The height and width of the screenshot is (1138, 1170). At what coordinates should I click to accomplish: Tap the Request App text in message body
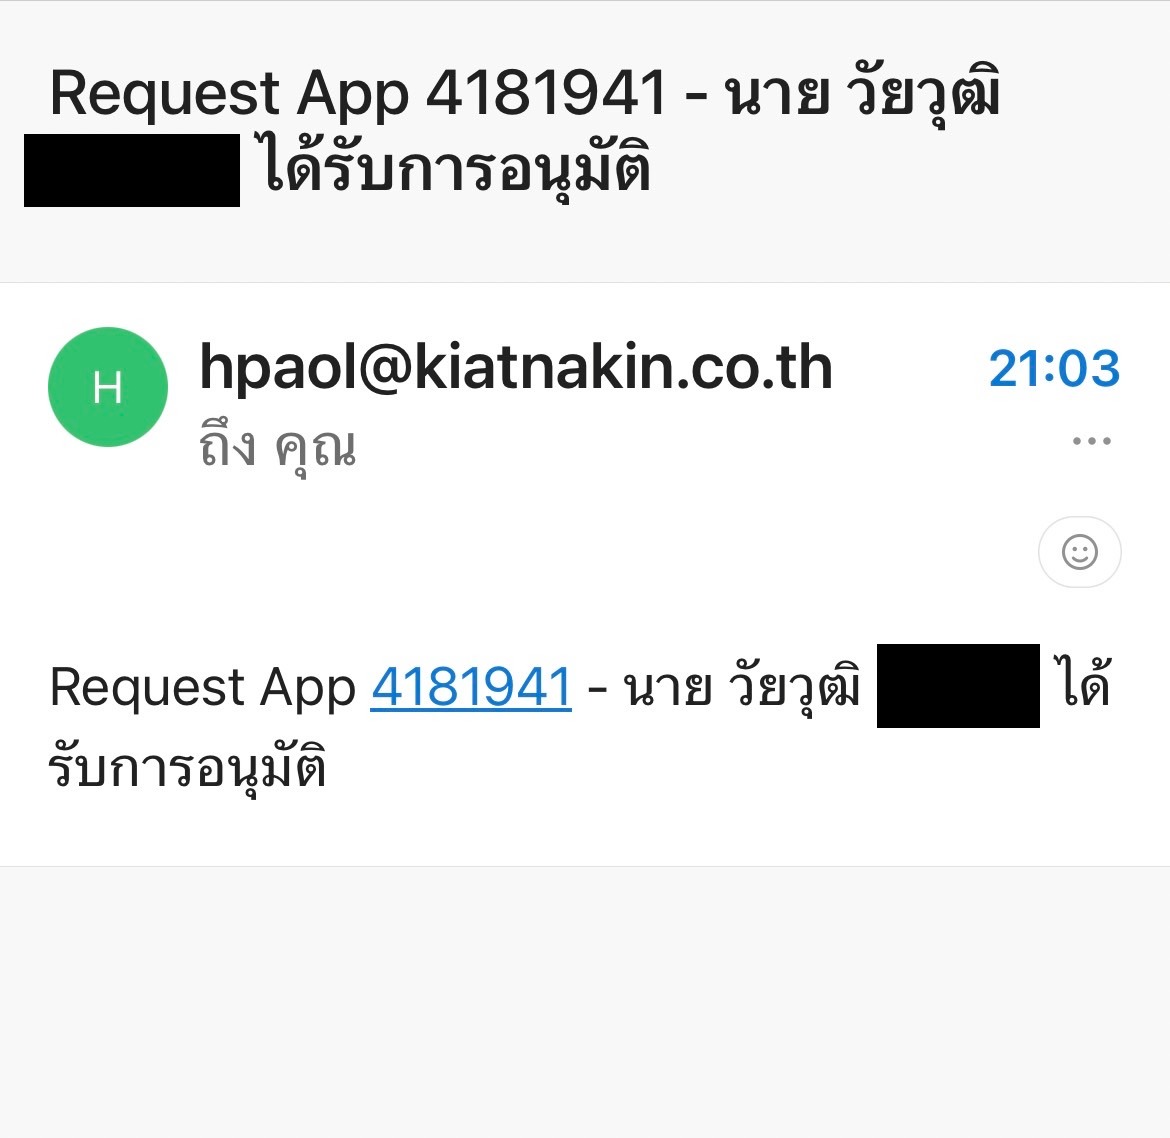[x=202, y=688]
